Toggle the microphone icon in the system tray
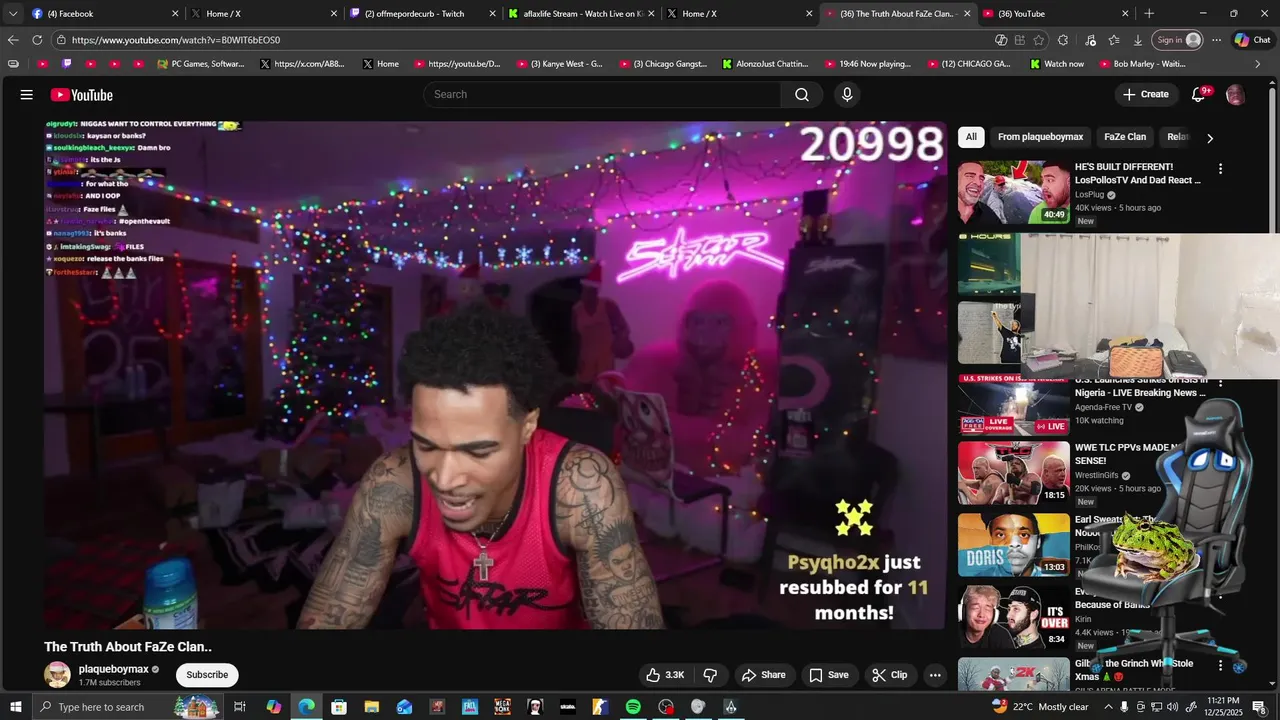 [1124, 707]
